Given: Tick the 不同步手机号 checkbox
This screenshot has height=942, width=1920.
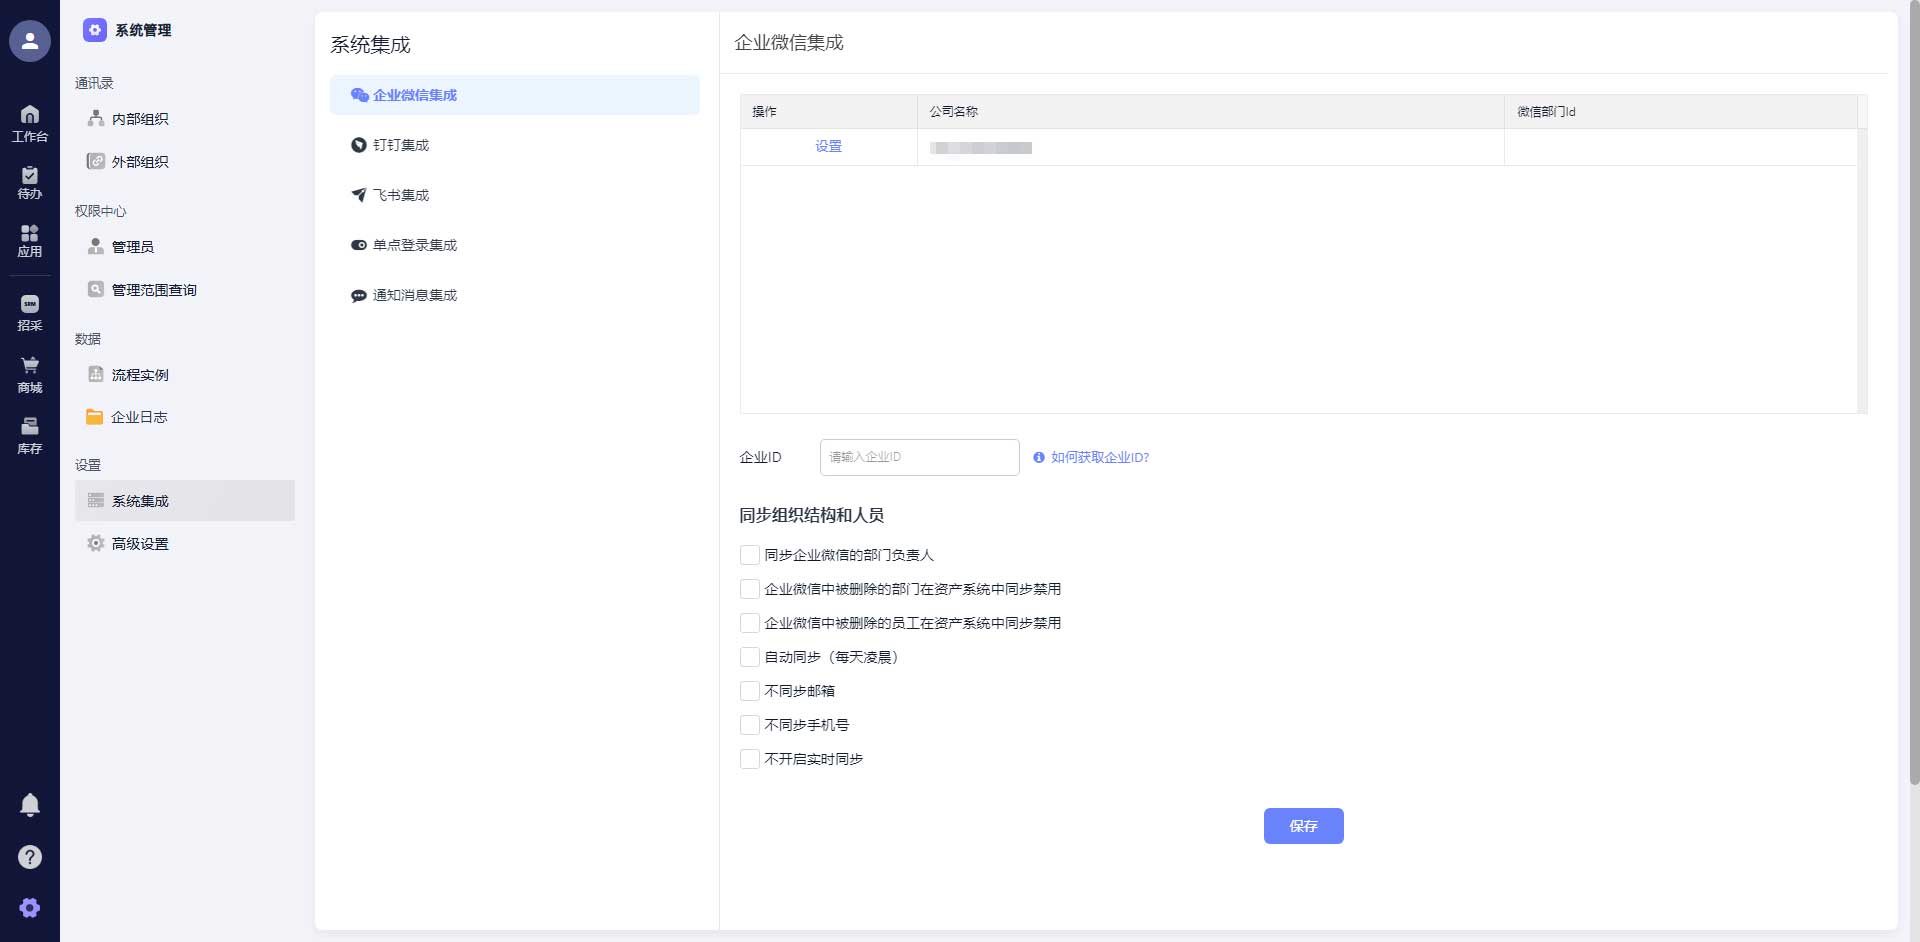Looking at the screenshot, I should [x=750, y=725].
